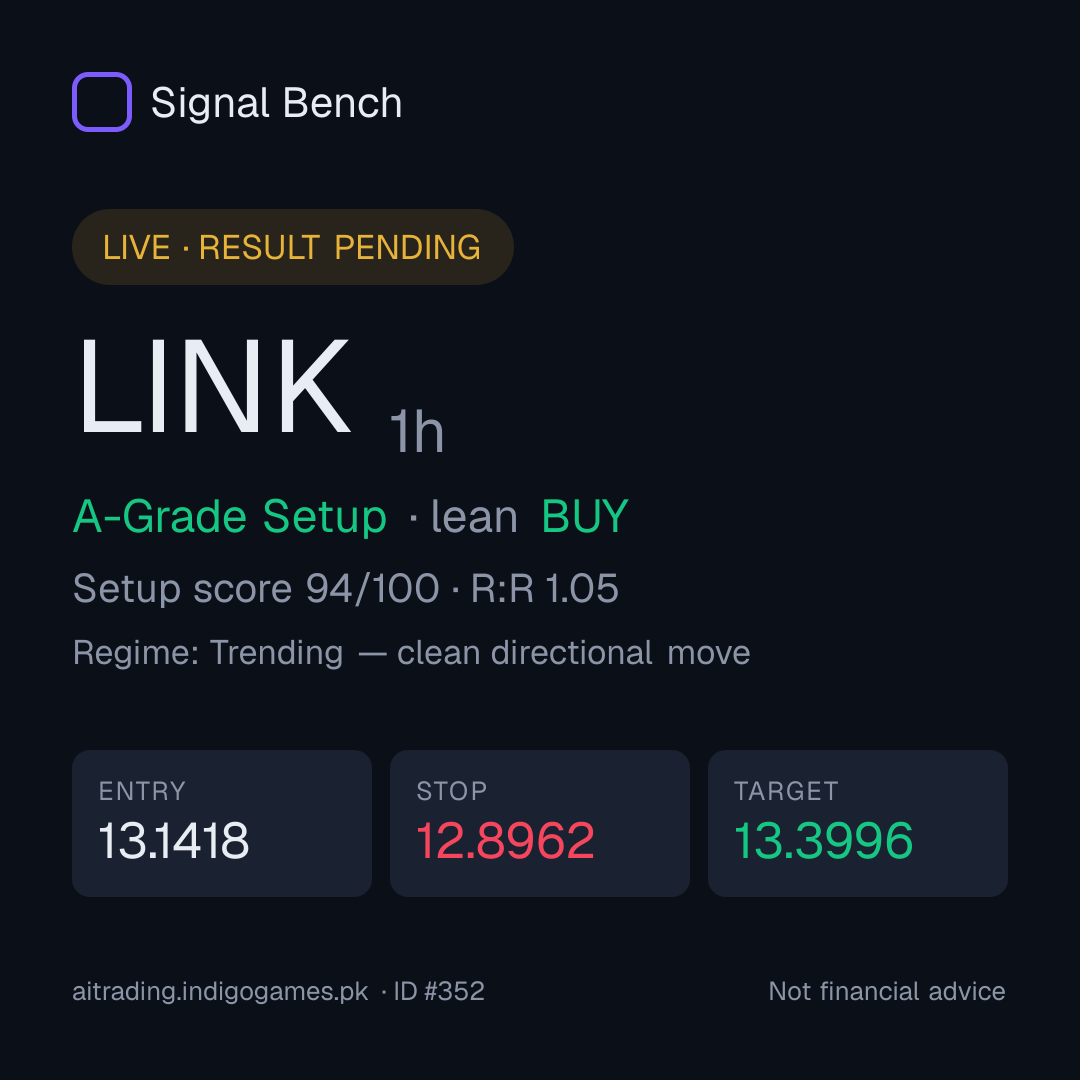Click the word lean before BUY

coord(474,517)
